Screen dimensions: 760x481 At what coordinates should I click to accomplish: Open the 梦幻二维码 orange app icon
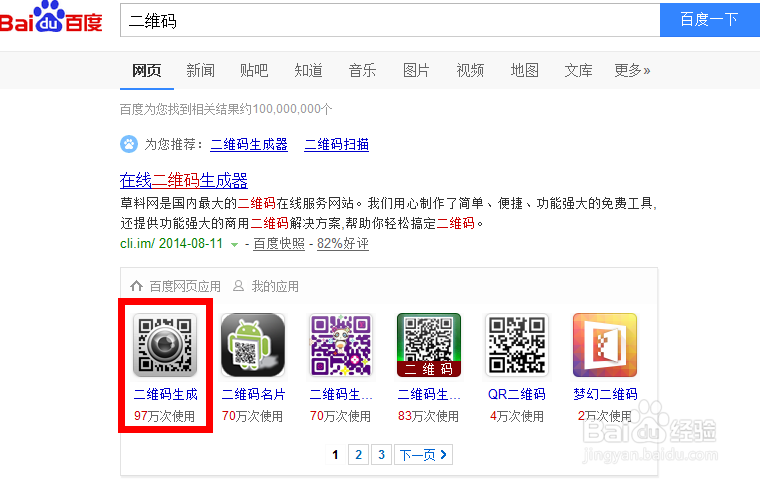coord(605,345)
